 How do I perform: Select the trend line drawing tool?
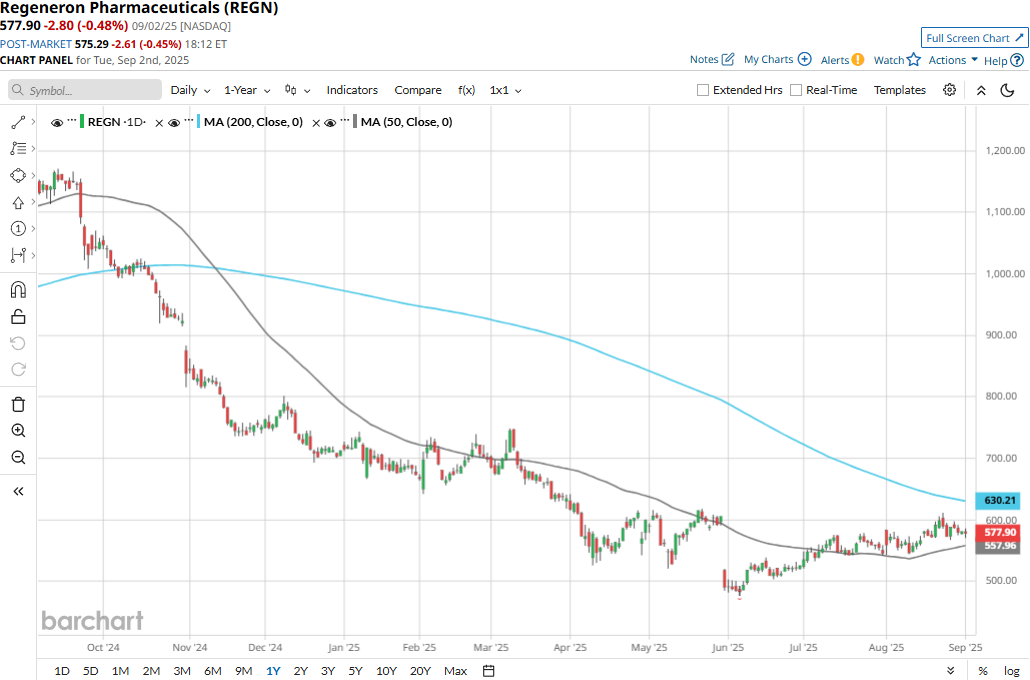click(18, 122)
